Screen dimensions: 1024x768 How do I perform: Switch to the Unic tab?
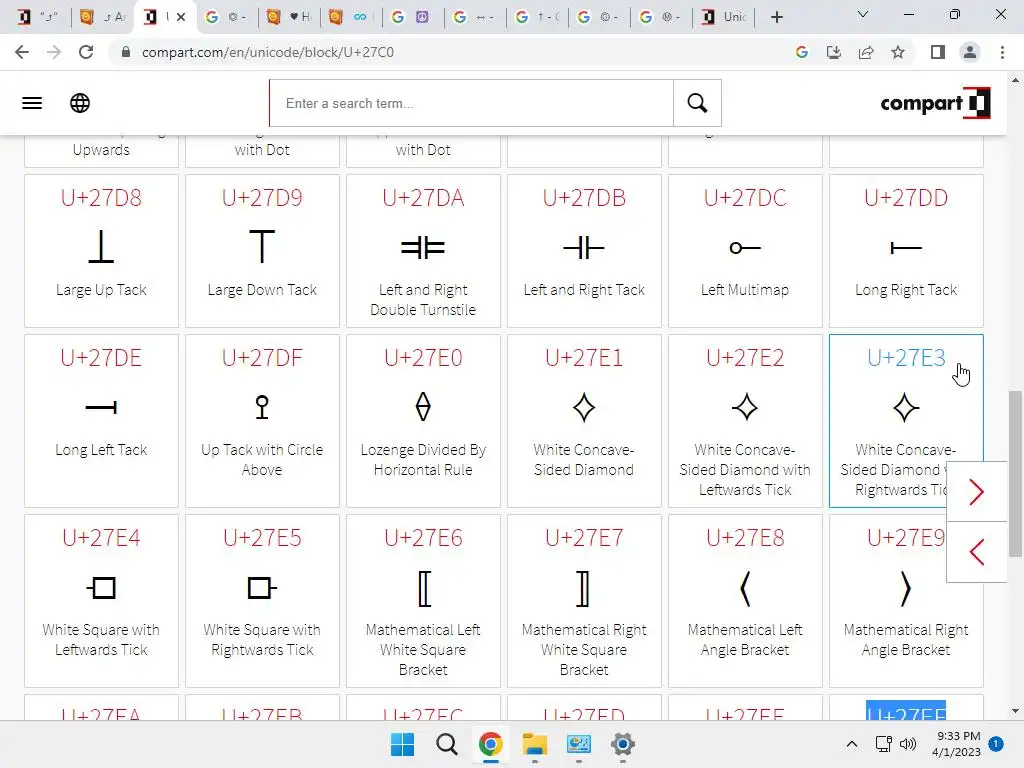[x=724, y=17]
